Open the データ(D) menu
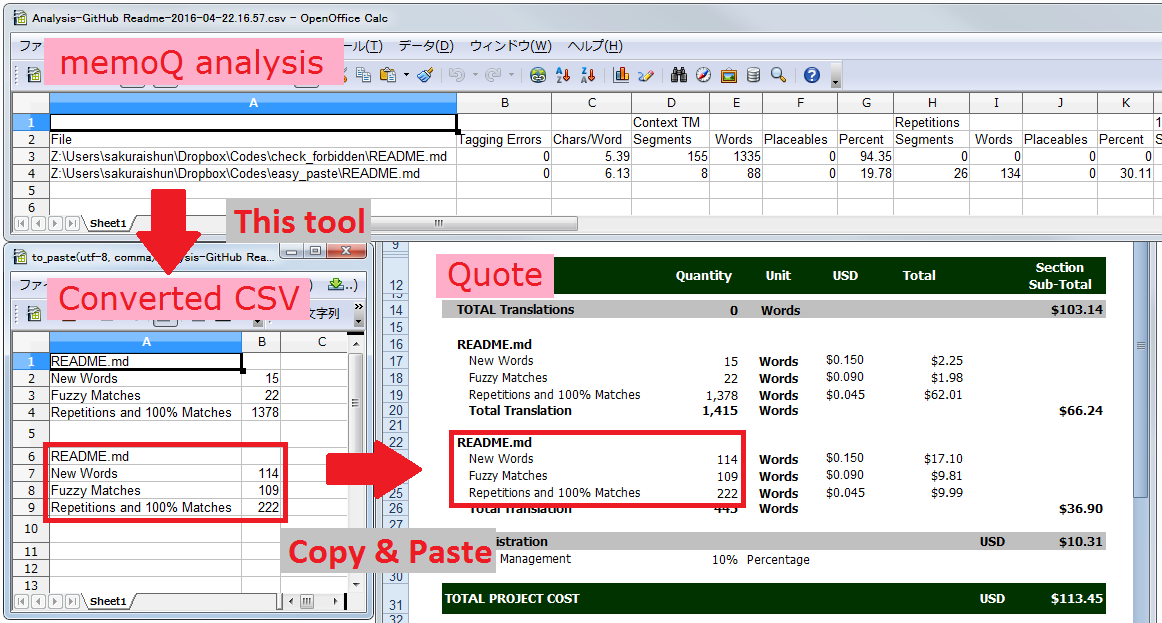Screen dimensions: 1162x623 pos(426,46)
